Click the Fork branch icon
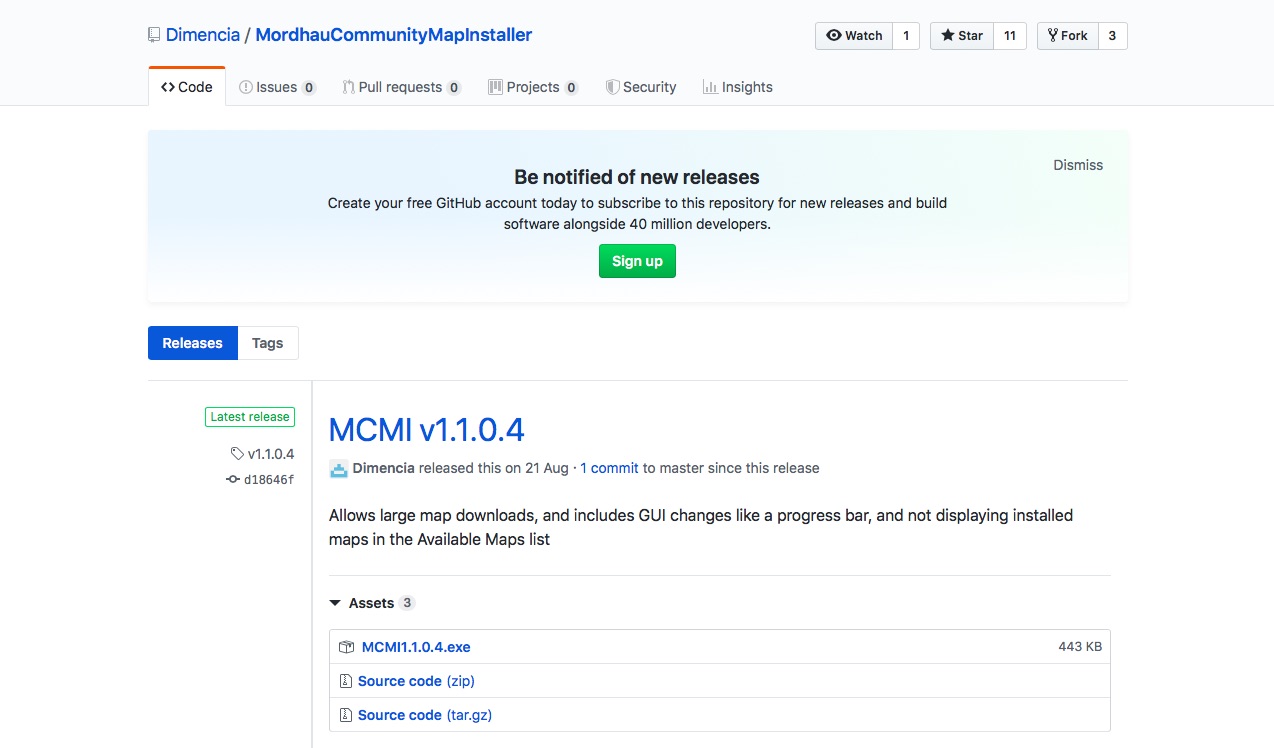Image resolution: width=1274 pixels, height=748 pixels. [1053, 36]
